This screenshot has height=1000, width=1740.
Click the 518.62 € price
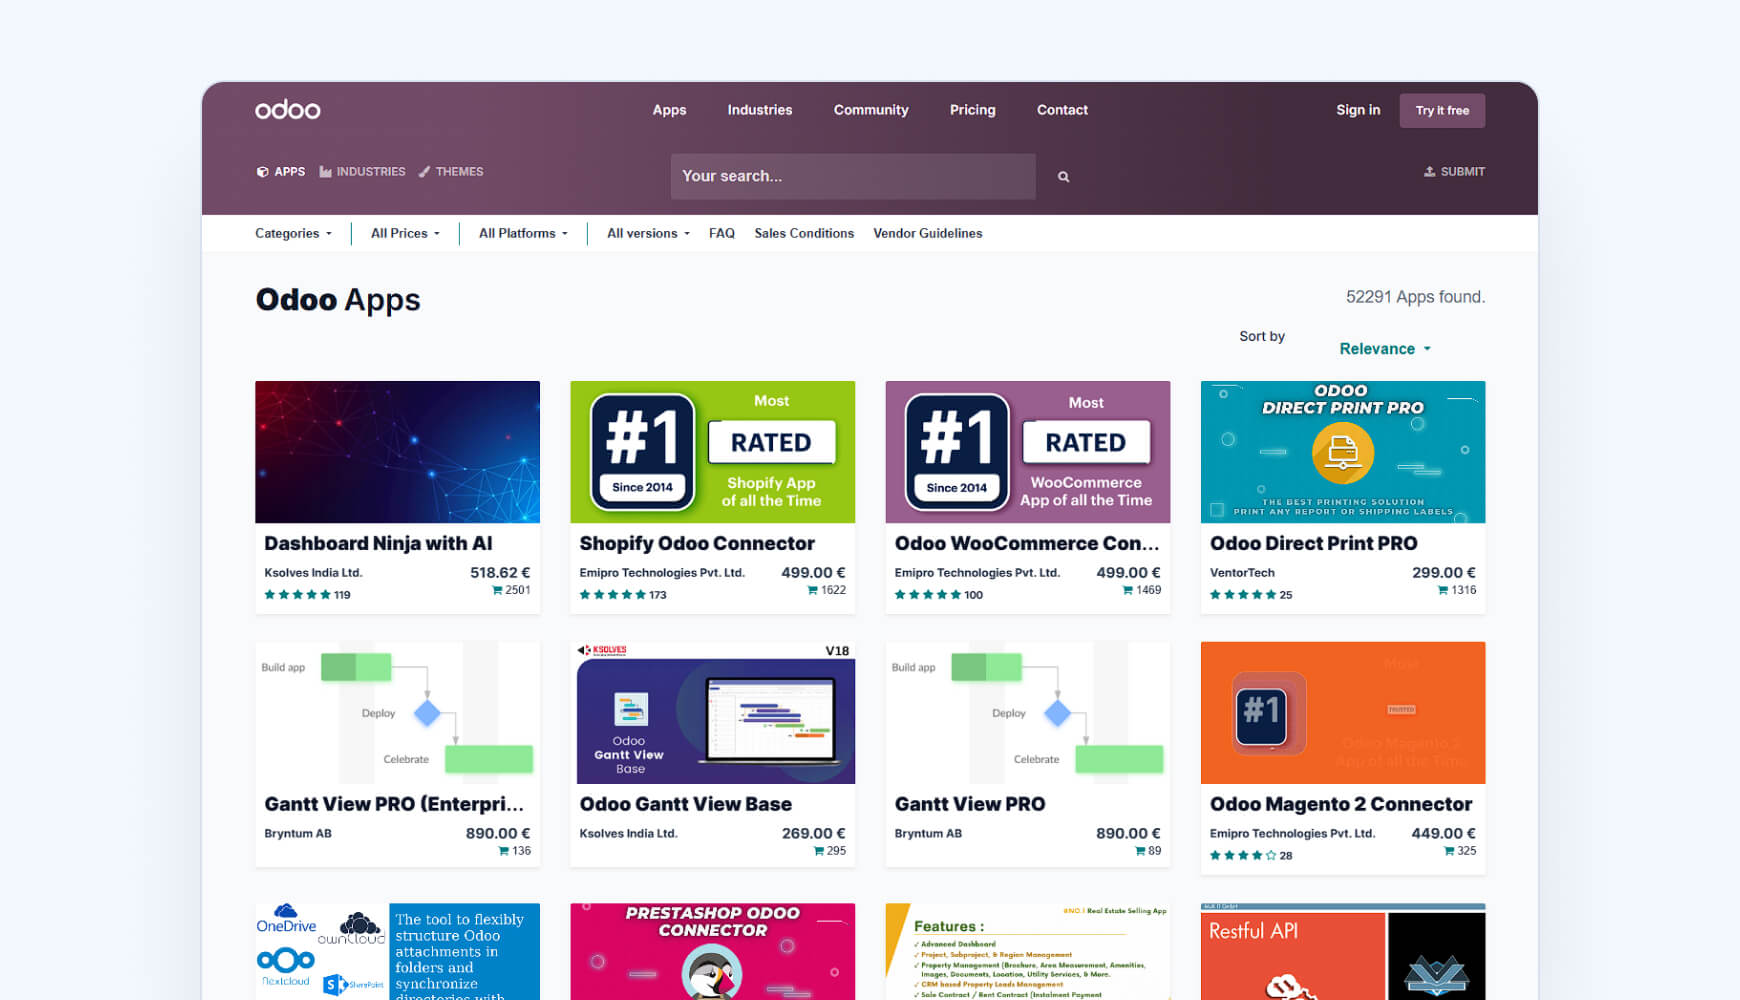click(x=500, y=573)
